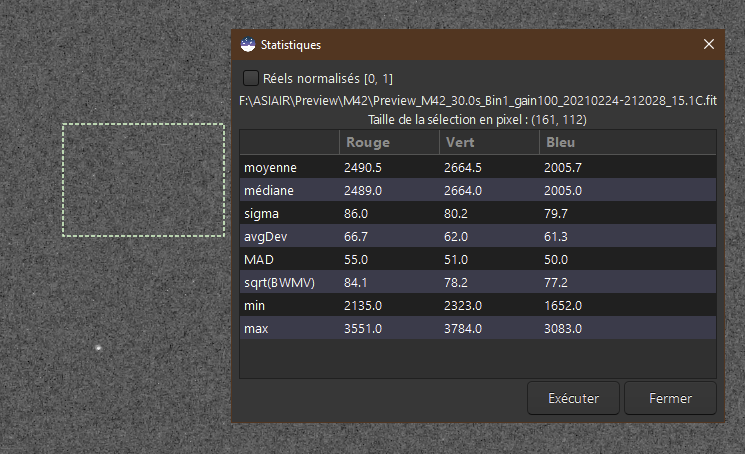The width and height of the screenshot is (745, 454).
Task: Click the avgDev Vert value 62.0
Action: (x=456, y=236)
